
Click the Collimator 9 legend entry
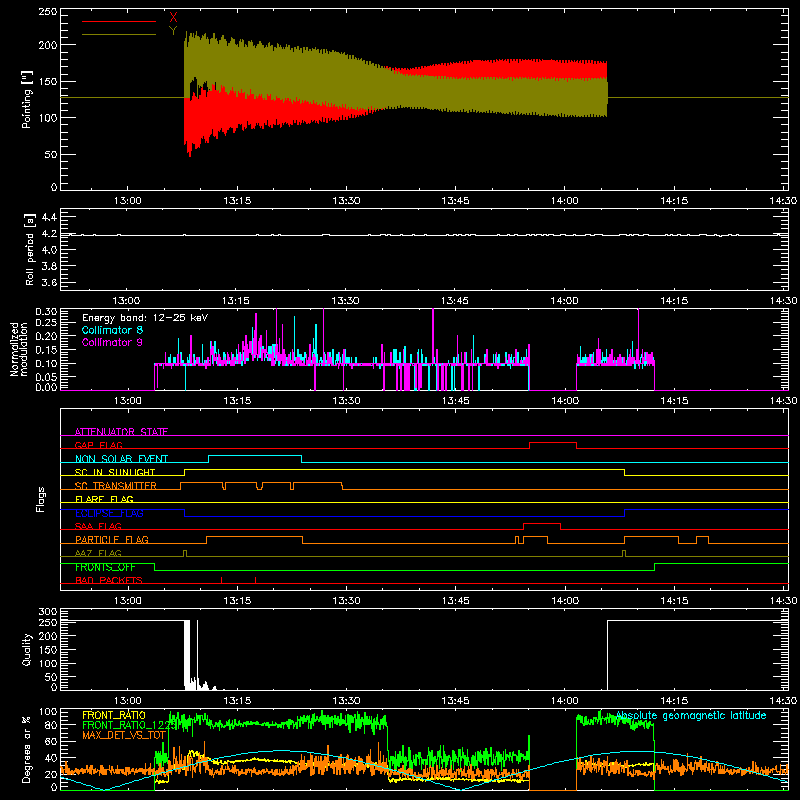(112, 342)
